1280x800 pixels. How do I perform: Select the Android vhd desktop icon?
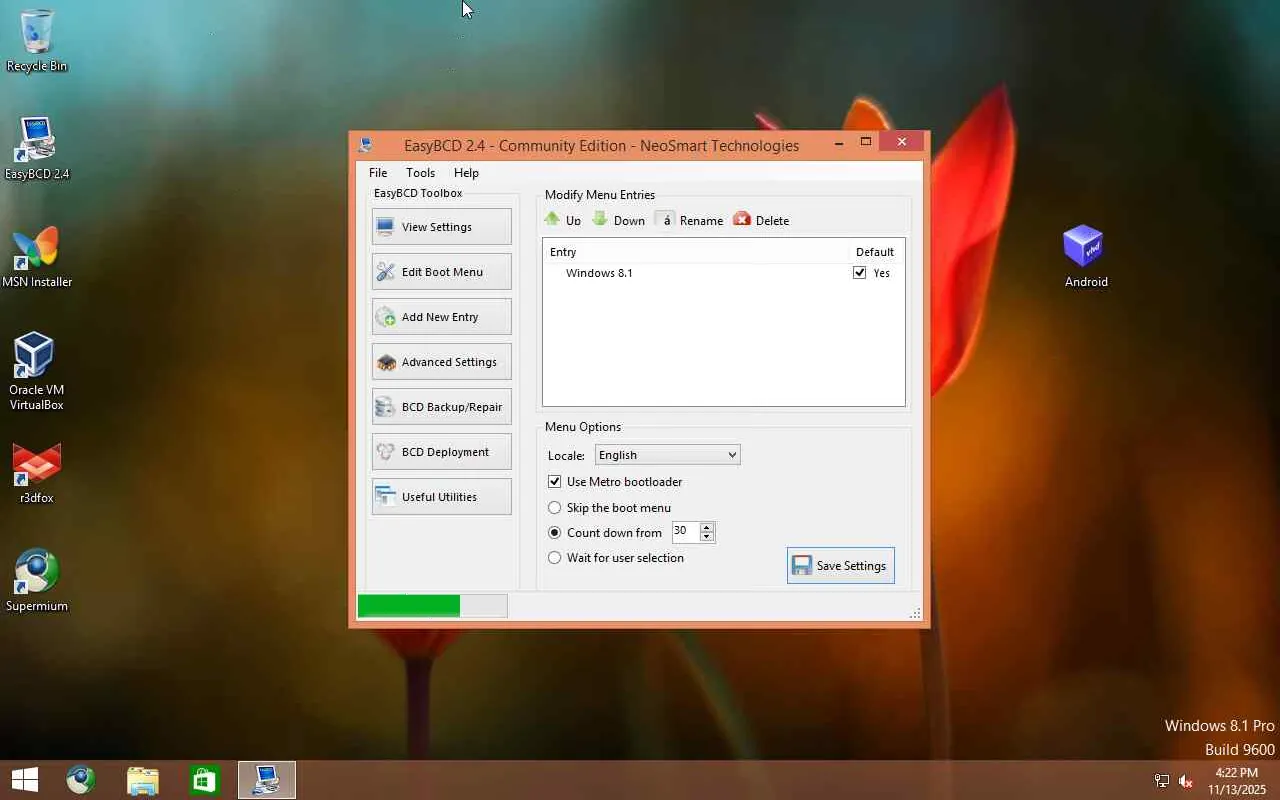[1086, 256]
